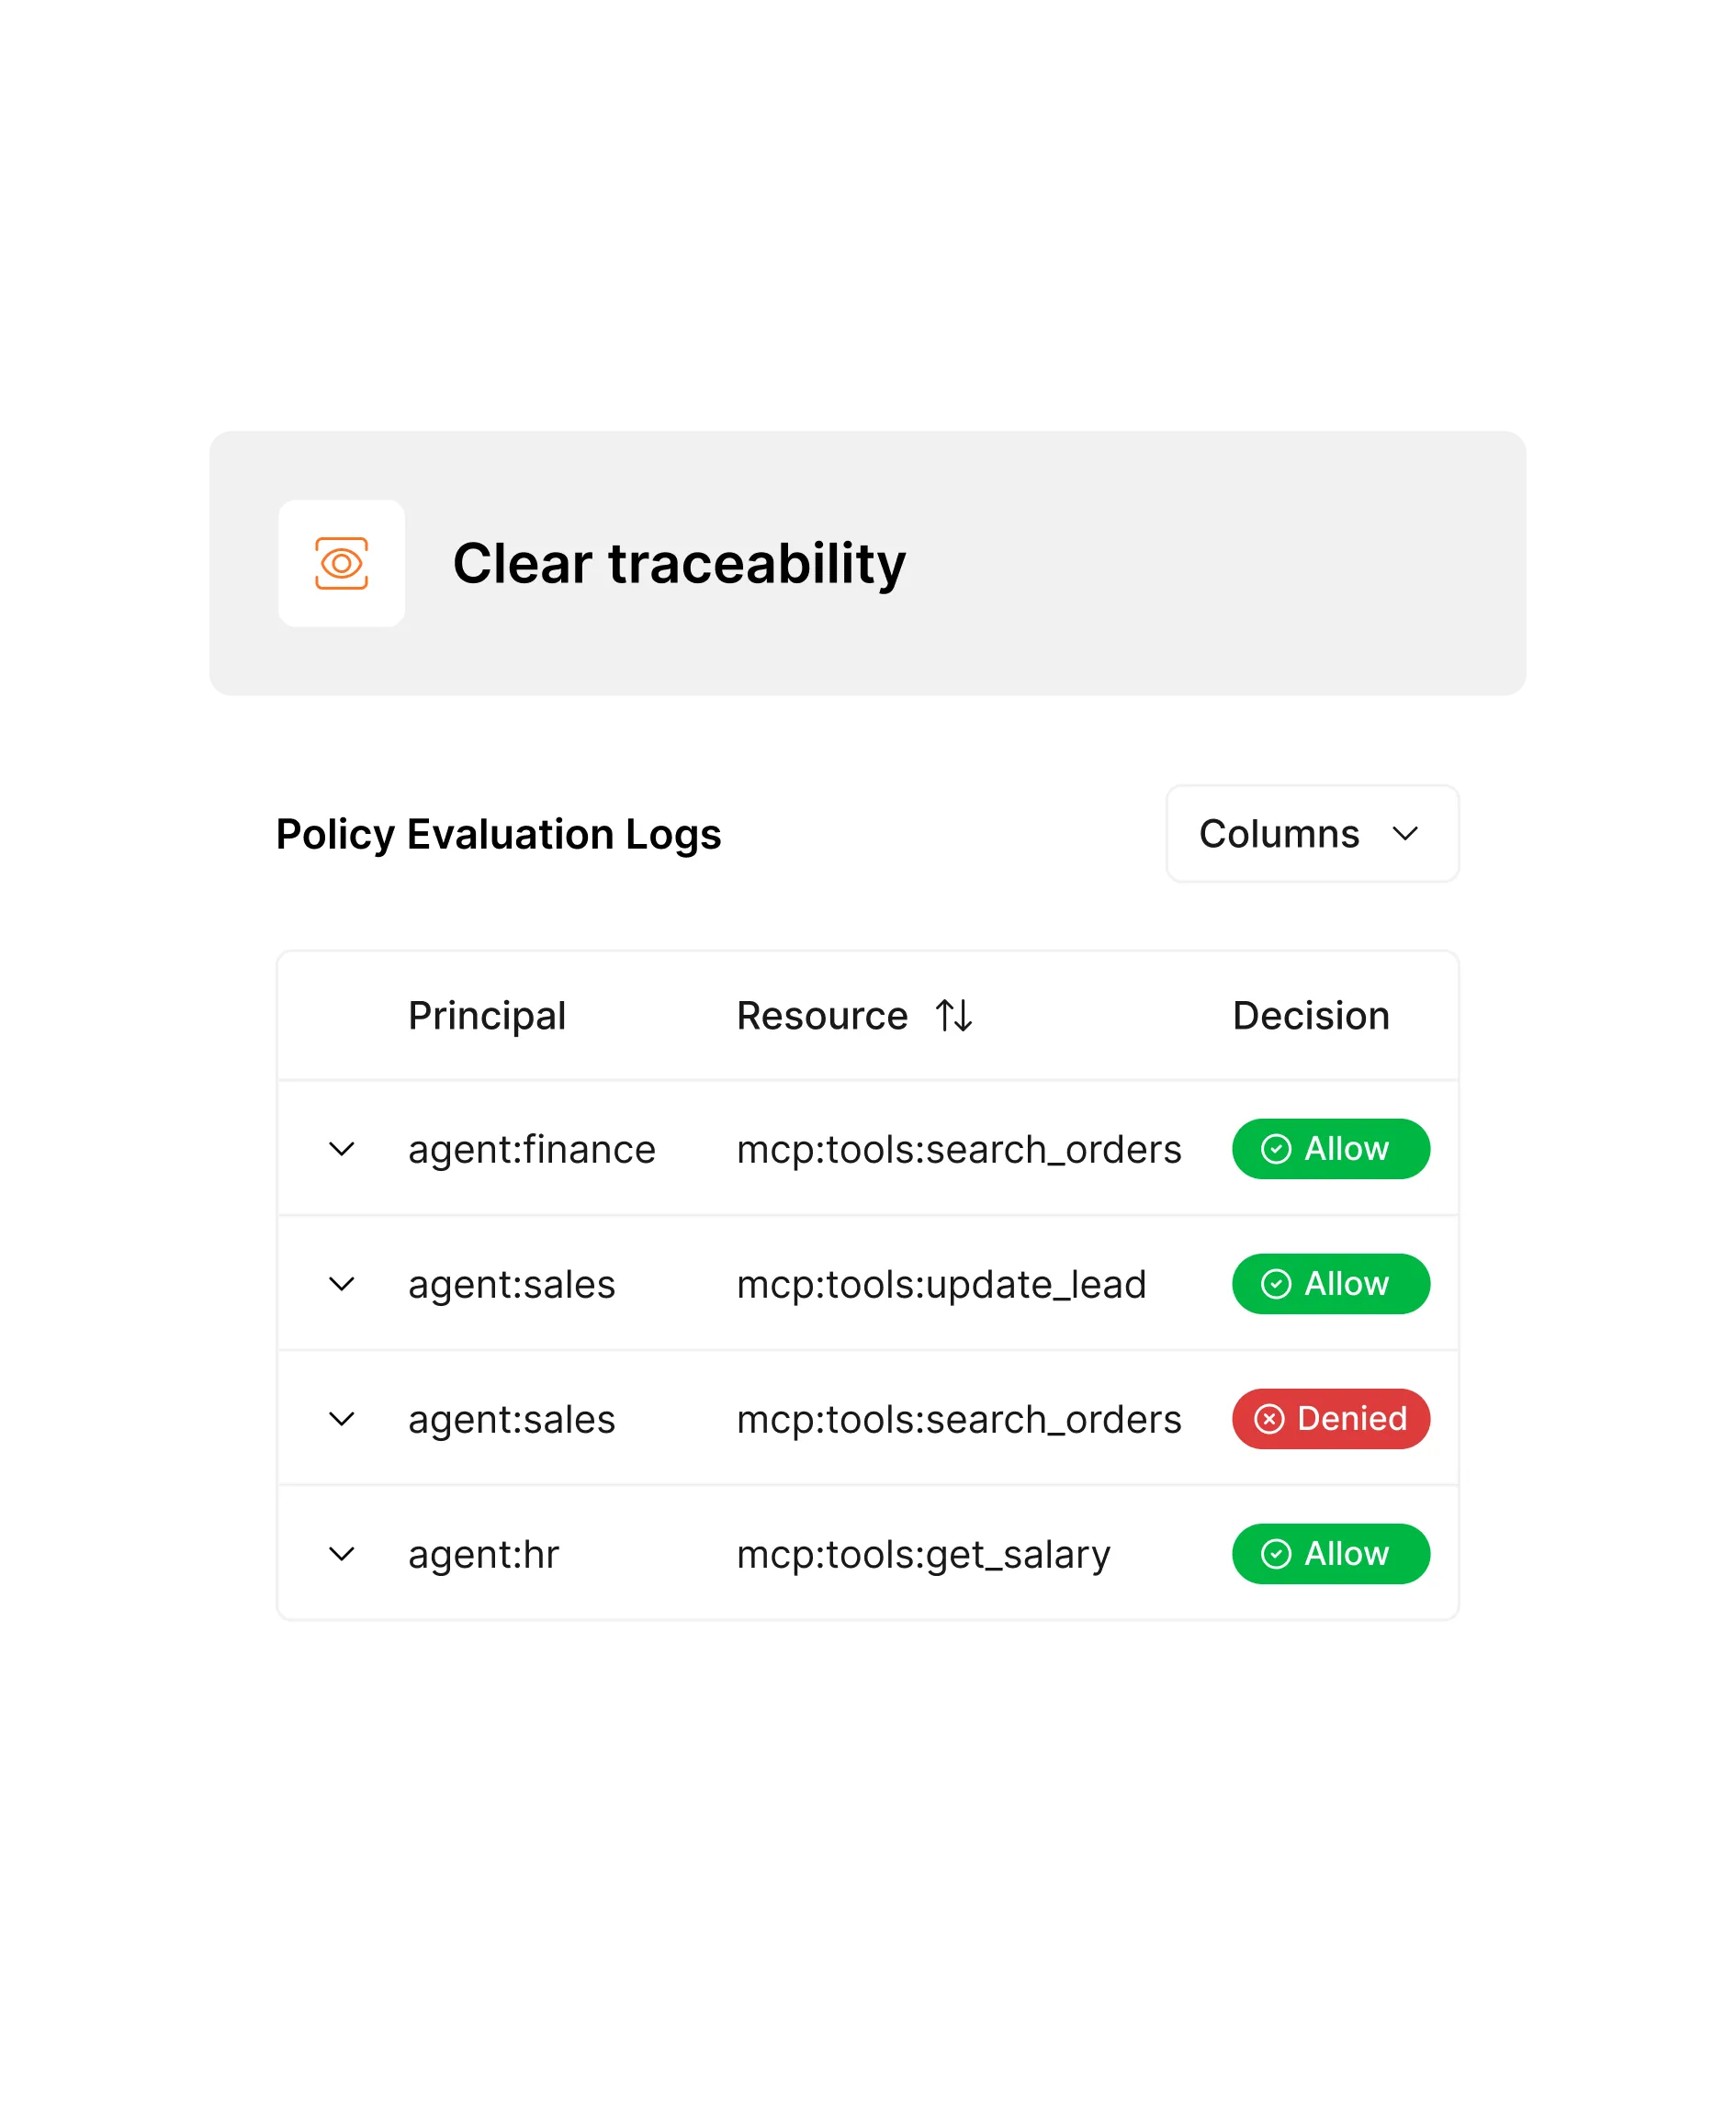Select the mcp:tools:get_salary resource text
The height and width of the screenshot is (2116, 1736).
click(x=922, y=1554)
